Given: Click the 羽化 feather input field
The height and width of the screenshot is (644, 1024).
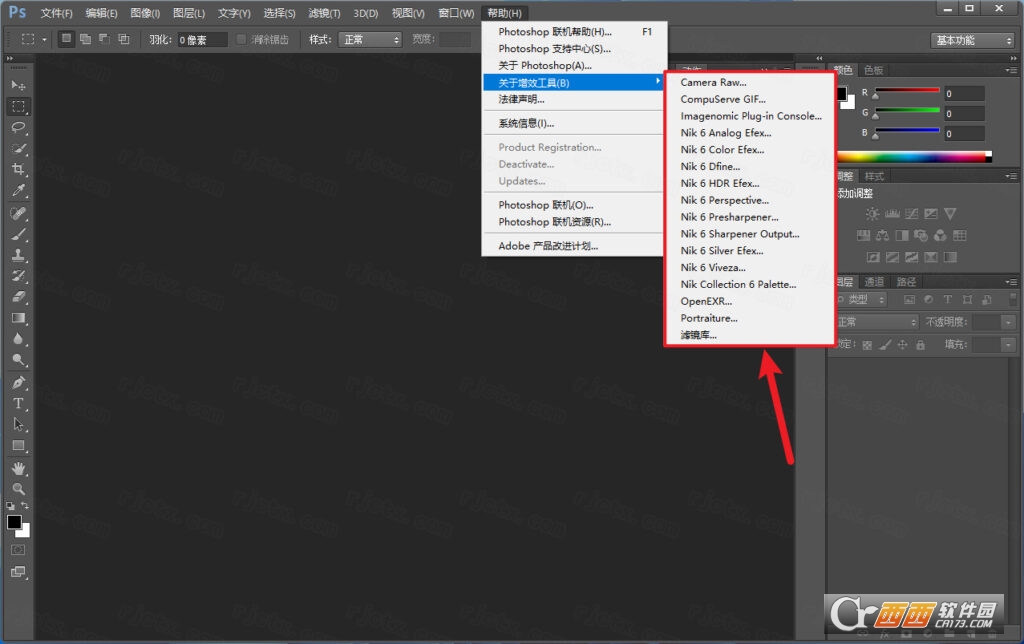Looking at the screenshot, I should coord(202,40).
